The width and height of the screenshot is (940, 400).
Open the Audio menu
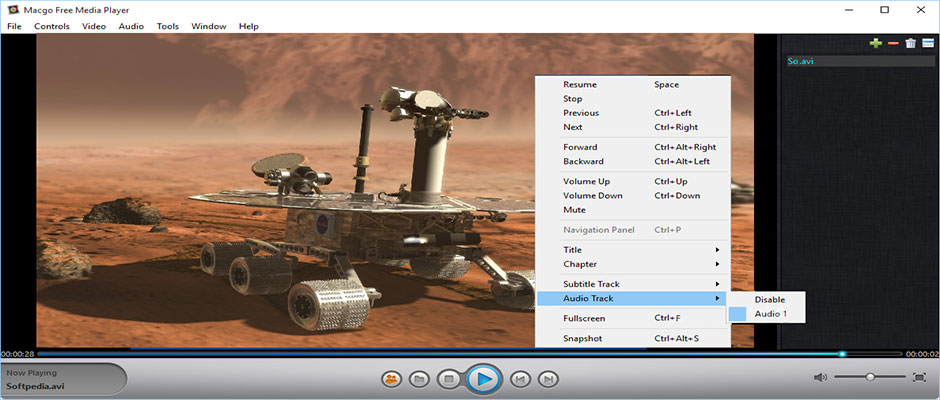(131, 26)
